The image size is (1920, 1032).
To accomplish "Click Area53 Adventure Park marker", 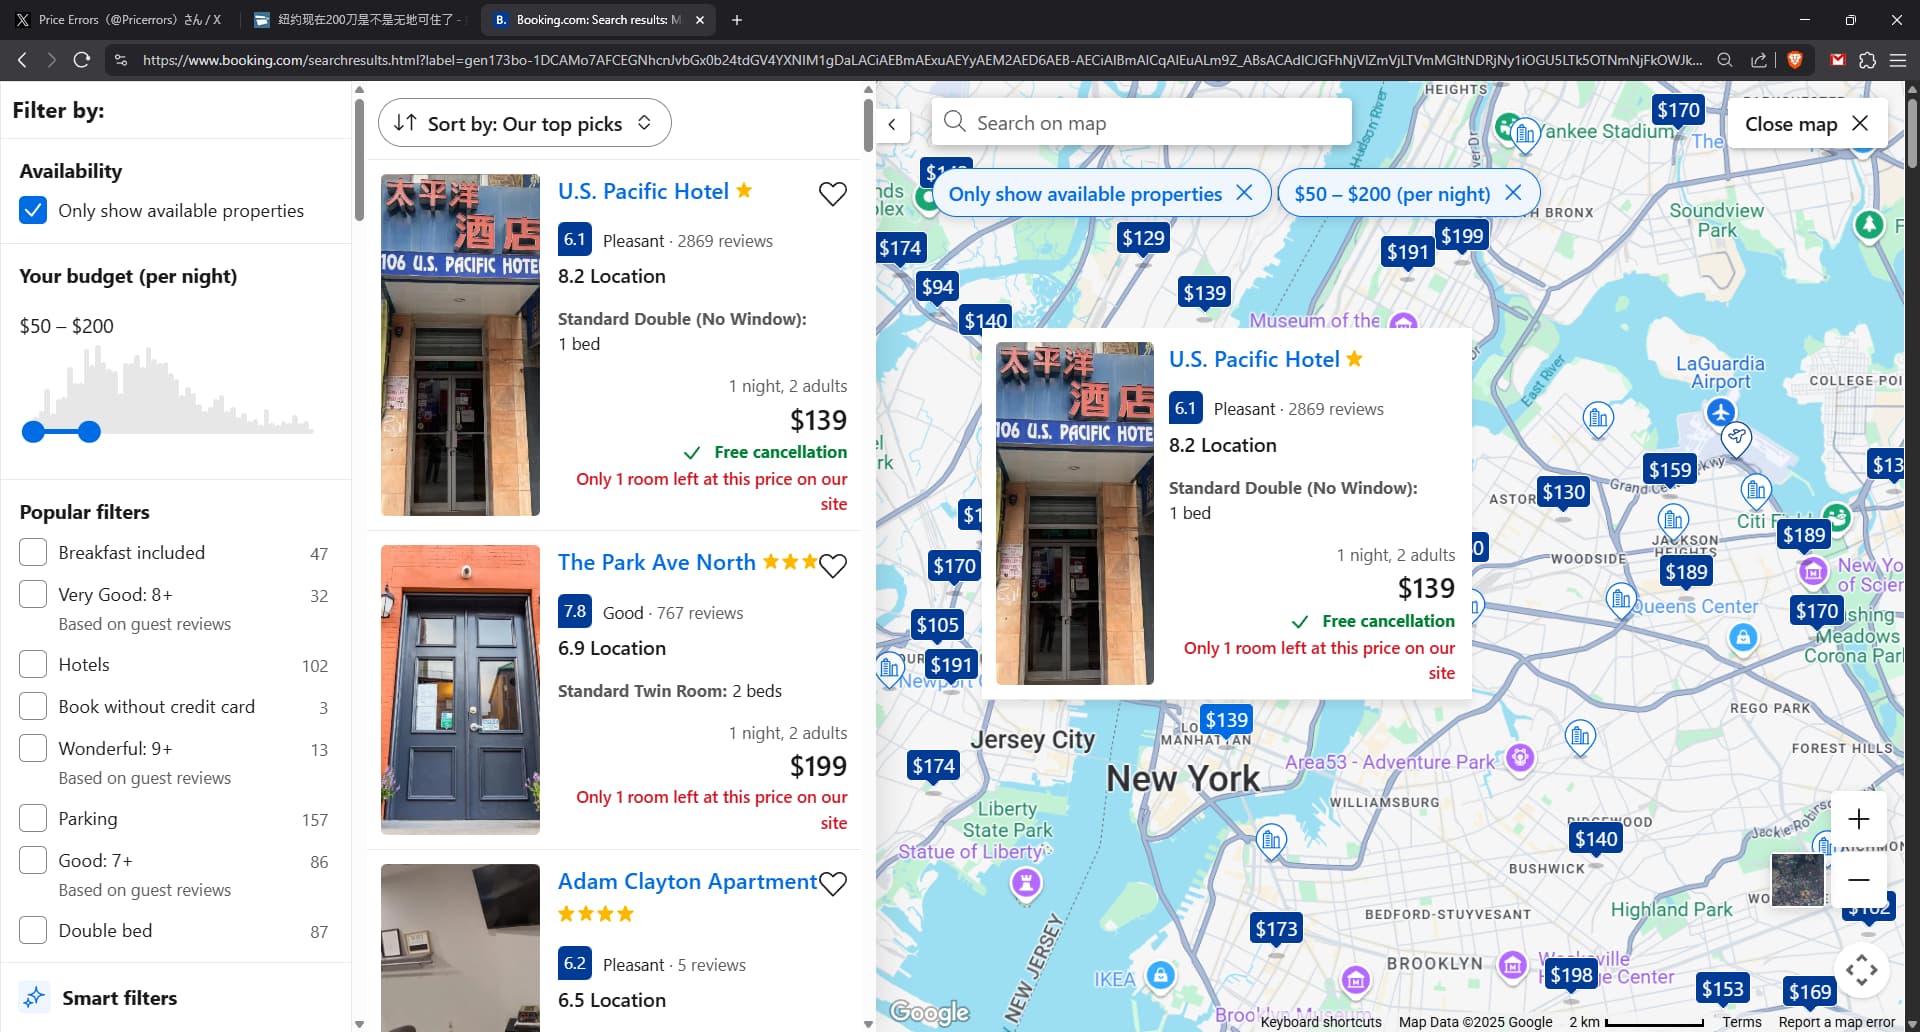I will (1520, 758).
